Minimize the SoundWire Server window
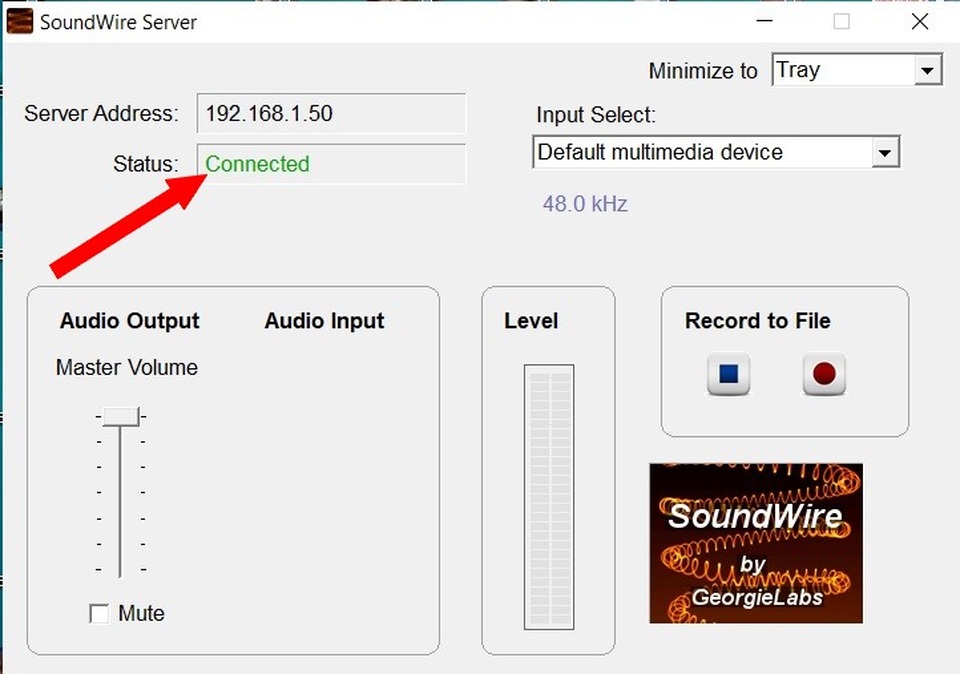The height and width of the screenshot is (674, 960). click(x=764, y=21)
